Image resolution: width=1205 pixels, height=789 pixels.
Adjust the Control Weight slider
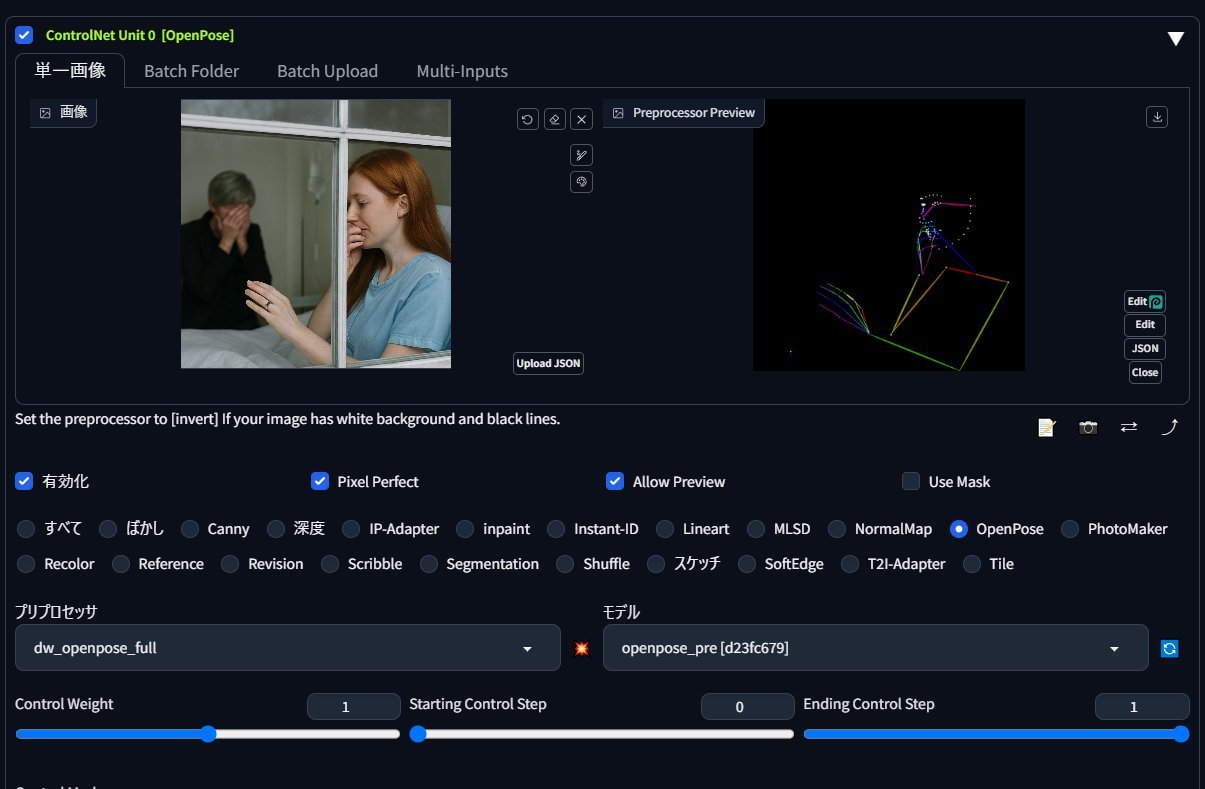click(208, 734)
